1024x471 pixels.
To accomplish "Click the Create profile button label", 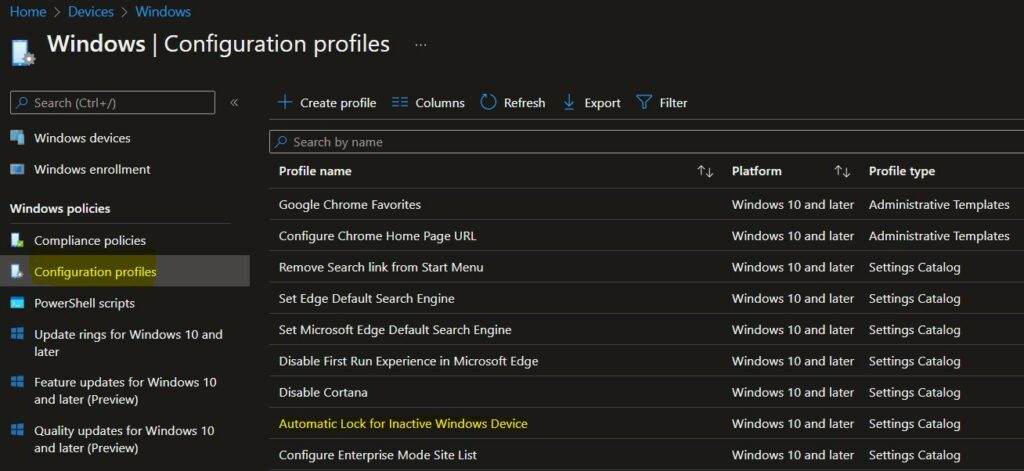I will (338, 103).
